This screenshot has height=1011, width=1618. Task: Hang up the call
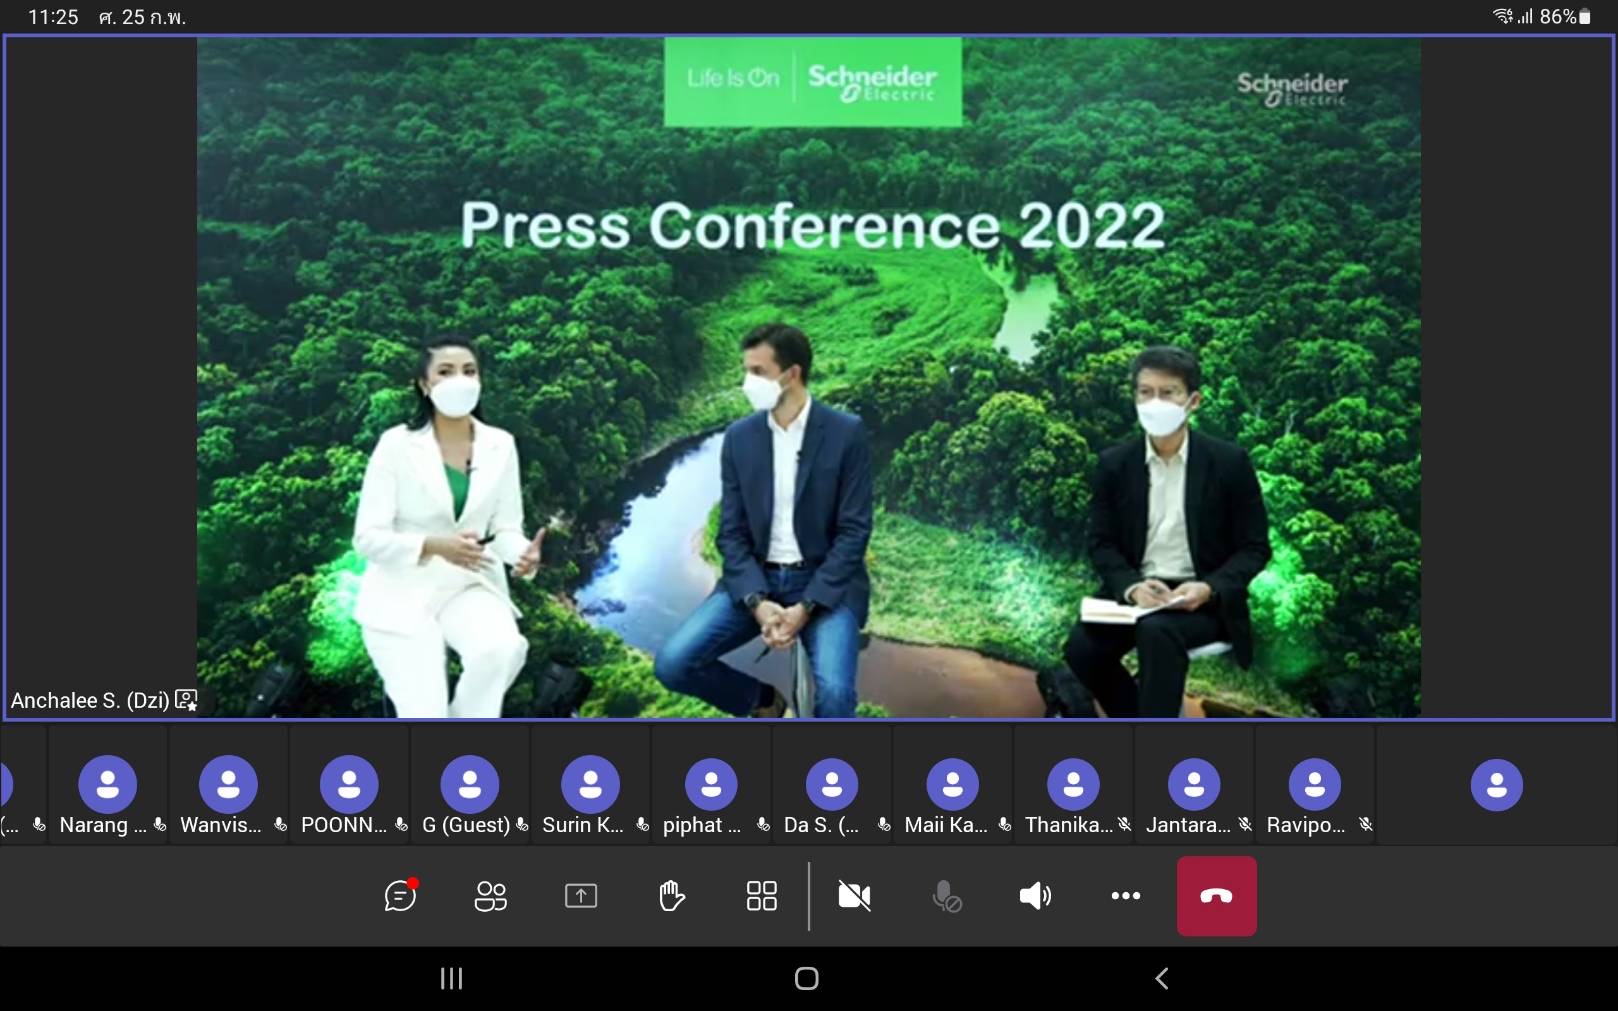click(x=1216, y=896)
